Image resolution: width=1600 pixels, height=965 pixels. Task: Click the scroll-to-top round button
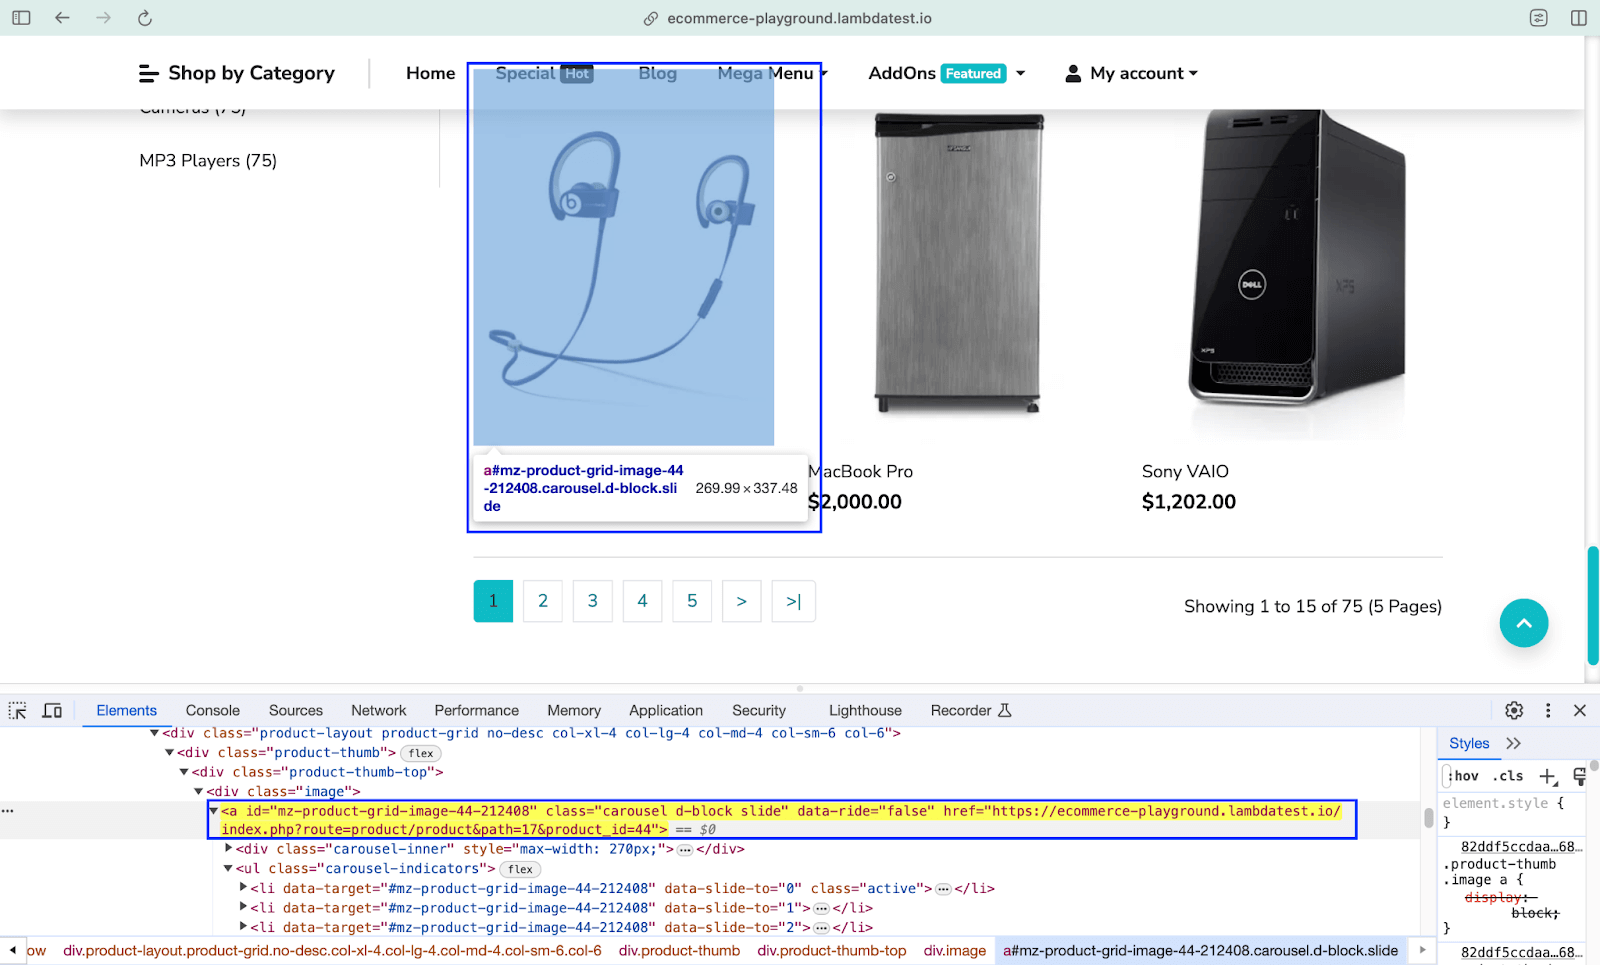click(x=1523, y=623)
